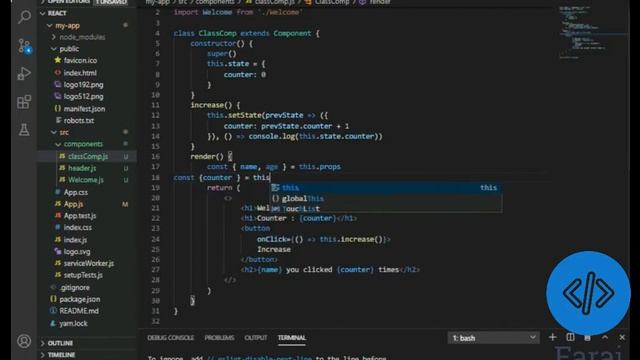The image size is (640, 360).
Task: Open favicon.ico file
Action: [80, 61]
